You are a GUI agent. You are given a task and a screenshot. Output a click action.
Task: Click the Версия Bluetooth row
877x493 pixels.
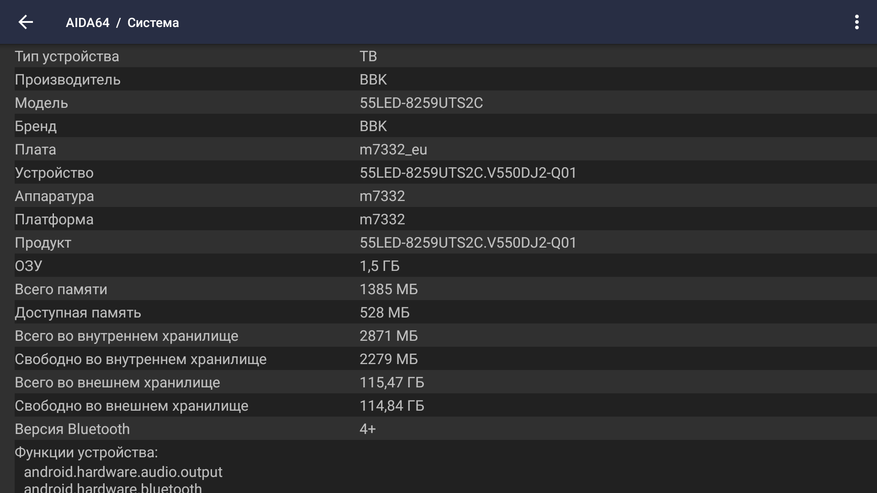click(x=438, y=429)
